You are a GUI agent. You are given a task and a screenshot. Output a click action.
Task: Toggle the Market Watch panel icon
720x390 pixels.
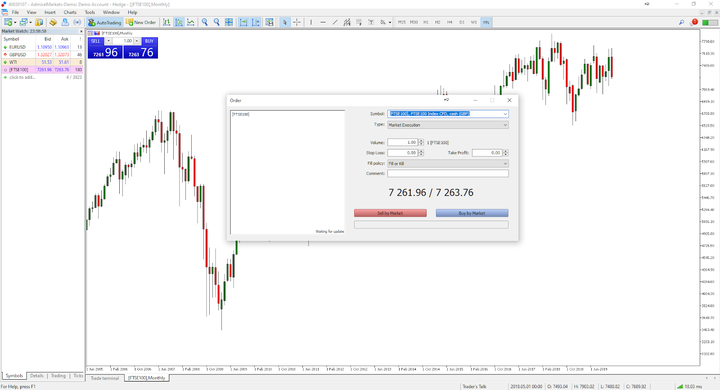[39, 22]
